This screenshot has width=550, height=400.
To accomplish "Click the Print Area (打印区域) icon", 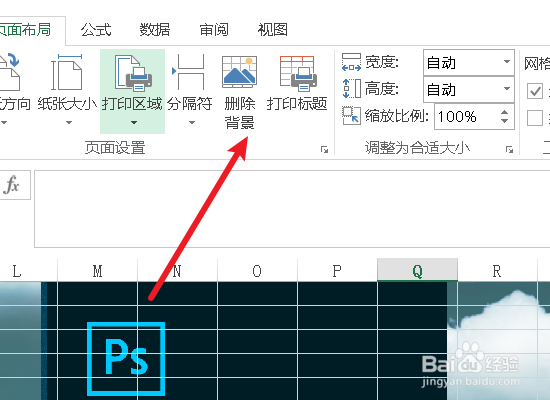I will (x=133, y=73).
